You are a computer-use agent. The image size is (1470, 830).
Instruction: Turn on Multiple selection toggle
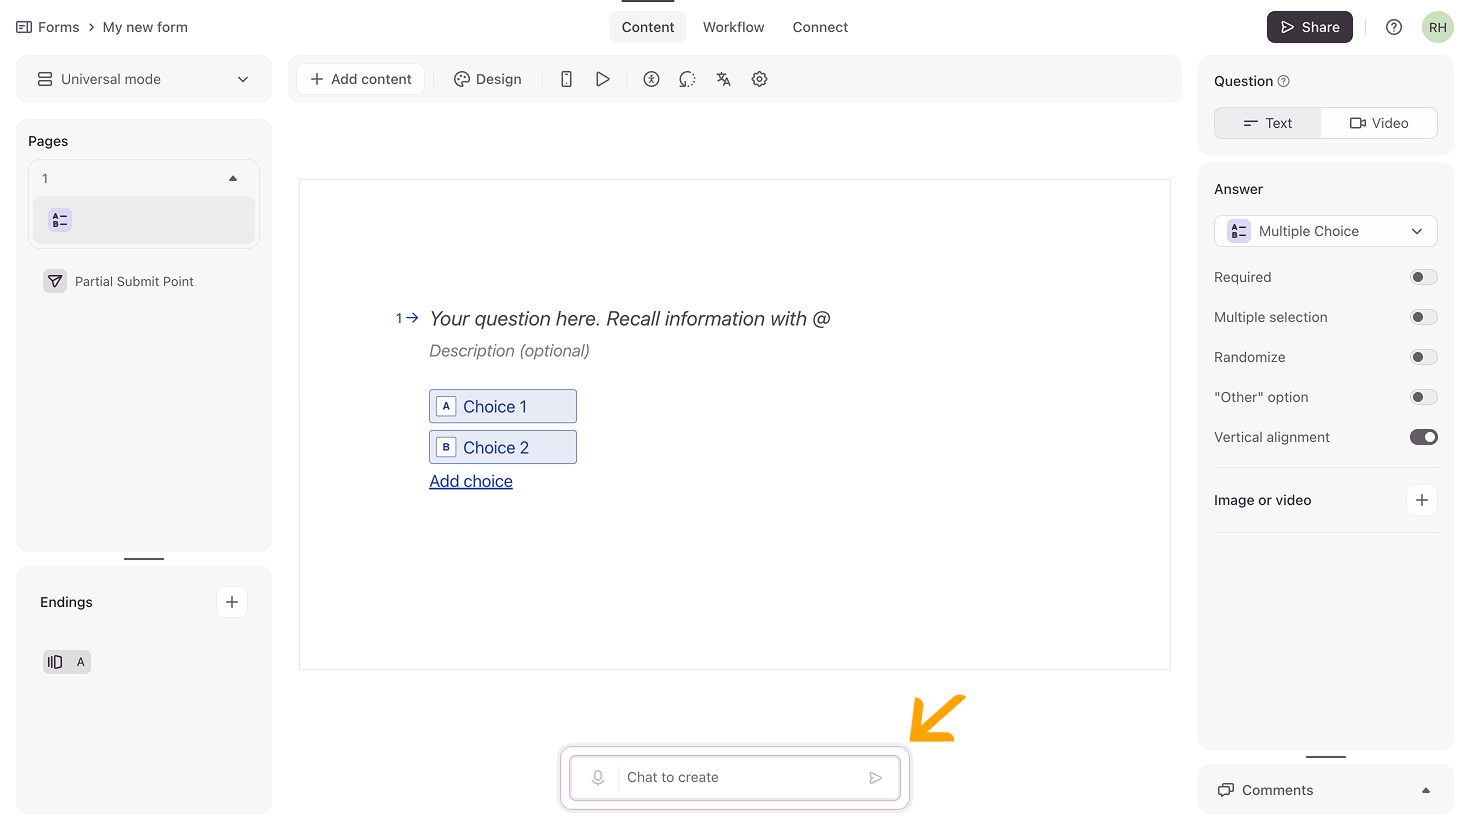point(1423,317)
